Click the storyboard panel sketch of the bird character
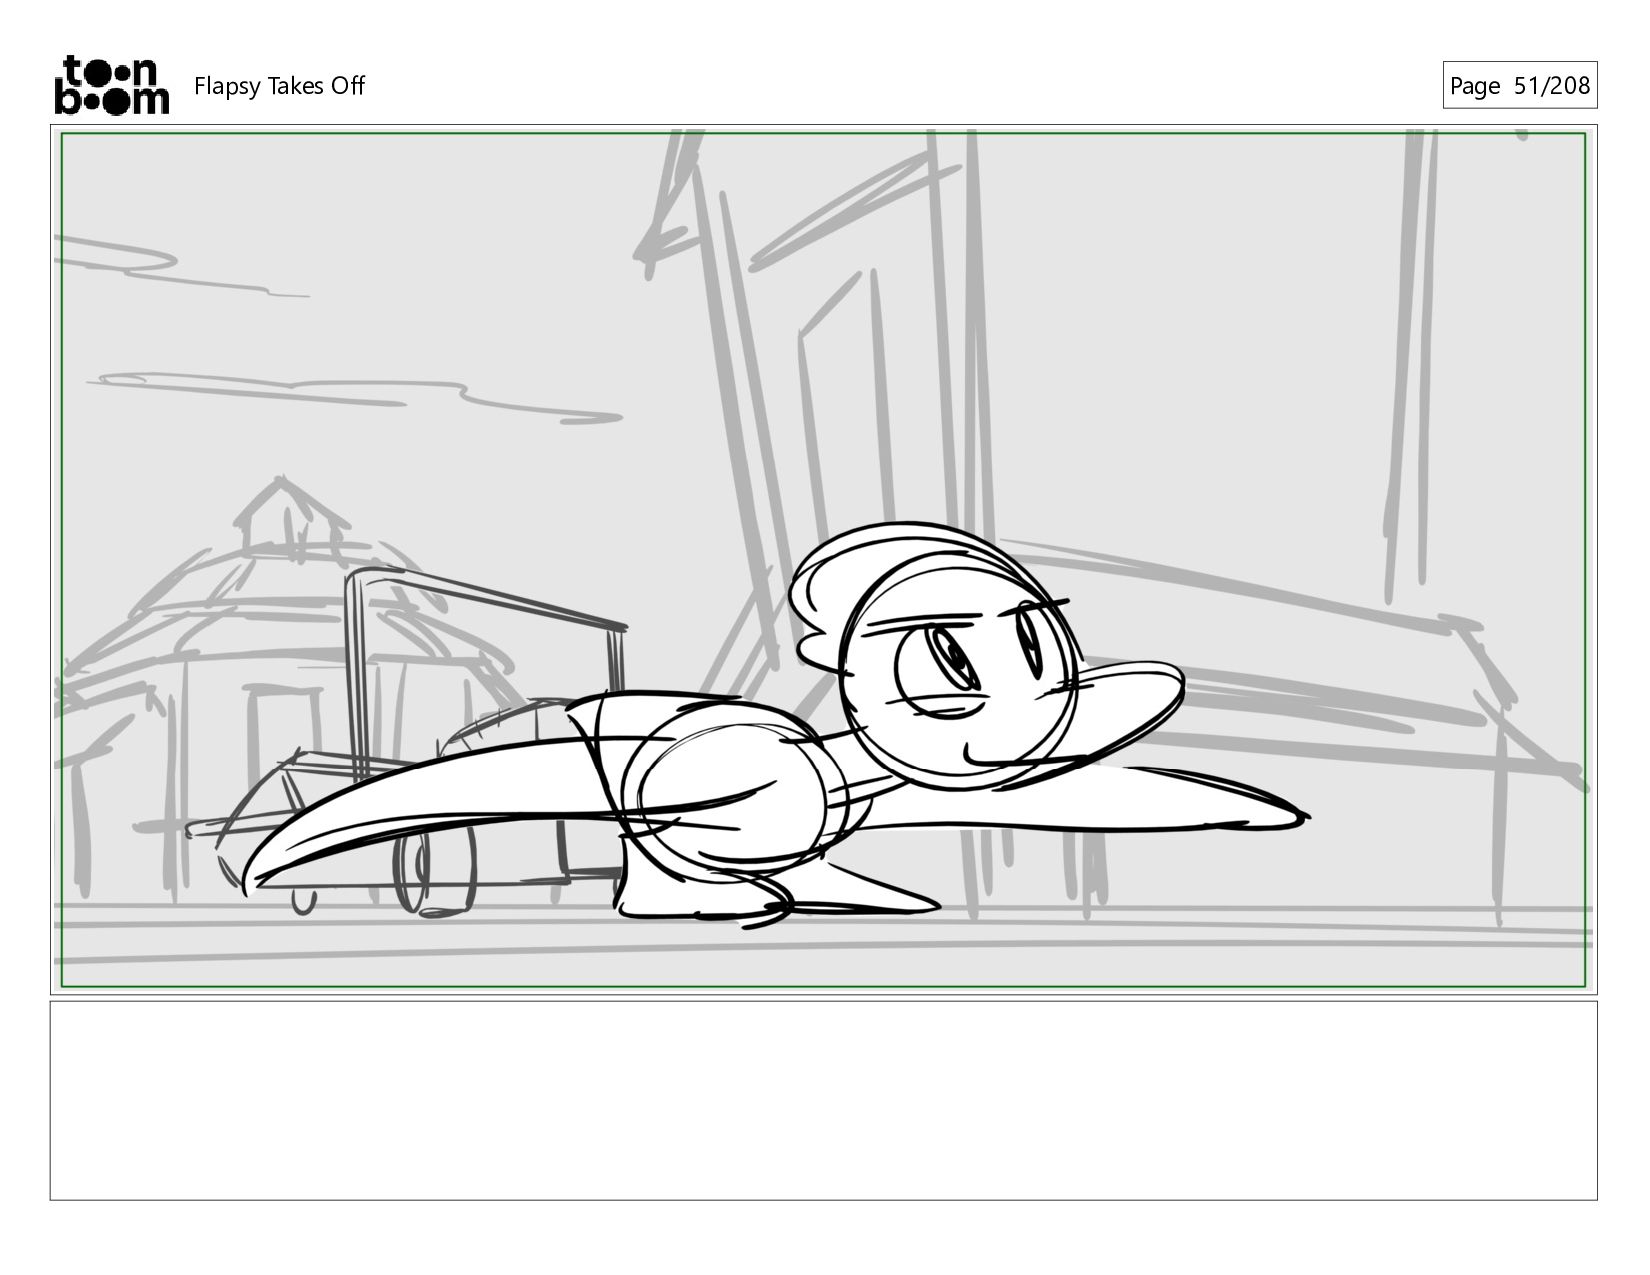The image size is (1650, 1275). (823, 560)
